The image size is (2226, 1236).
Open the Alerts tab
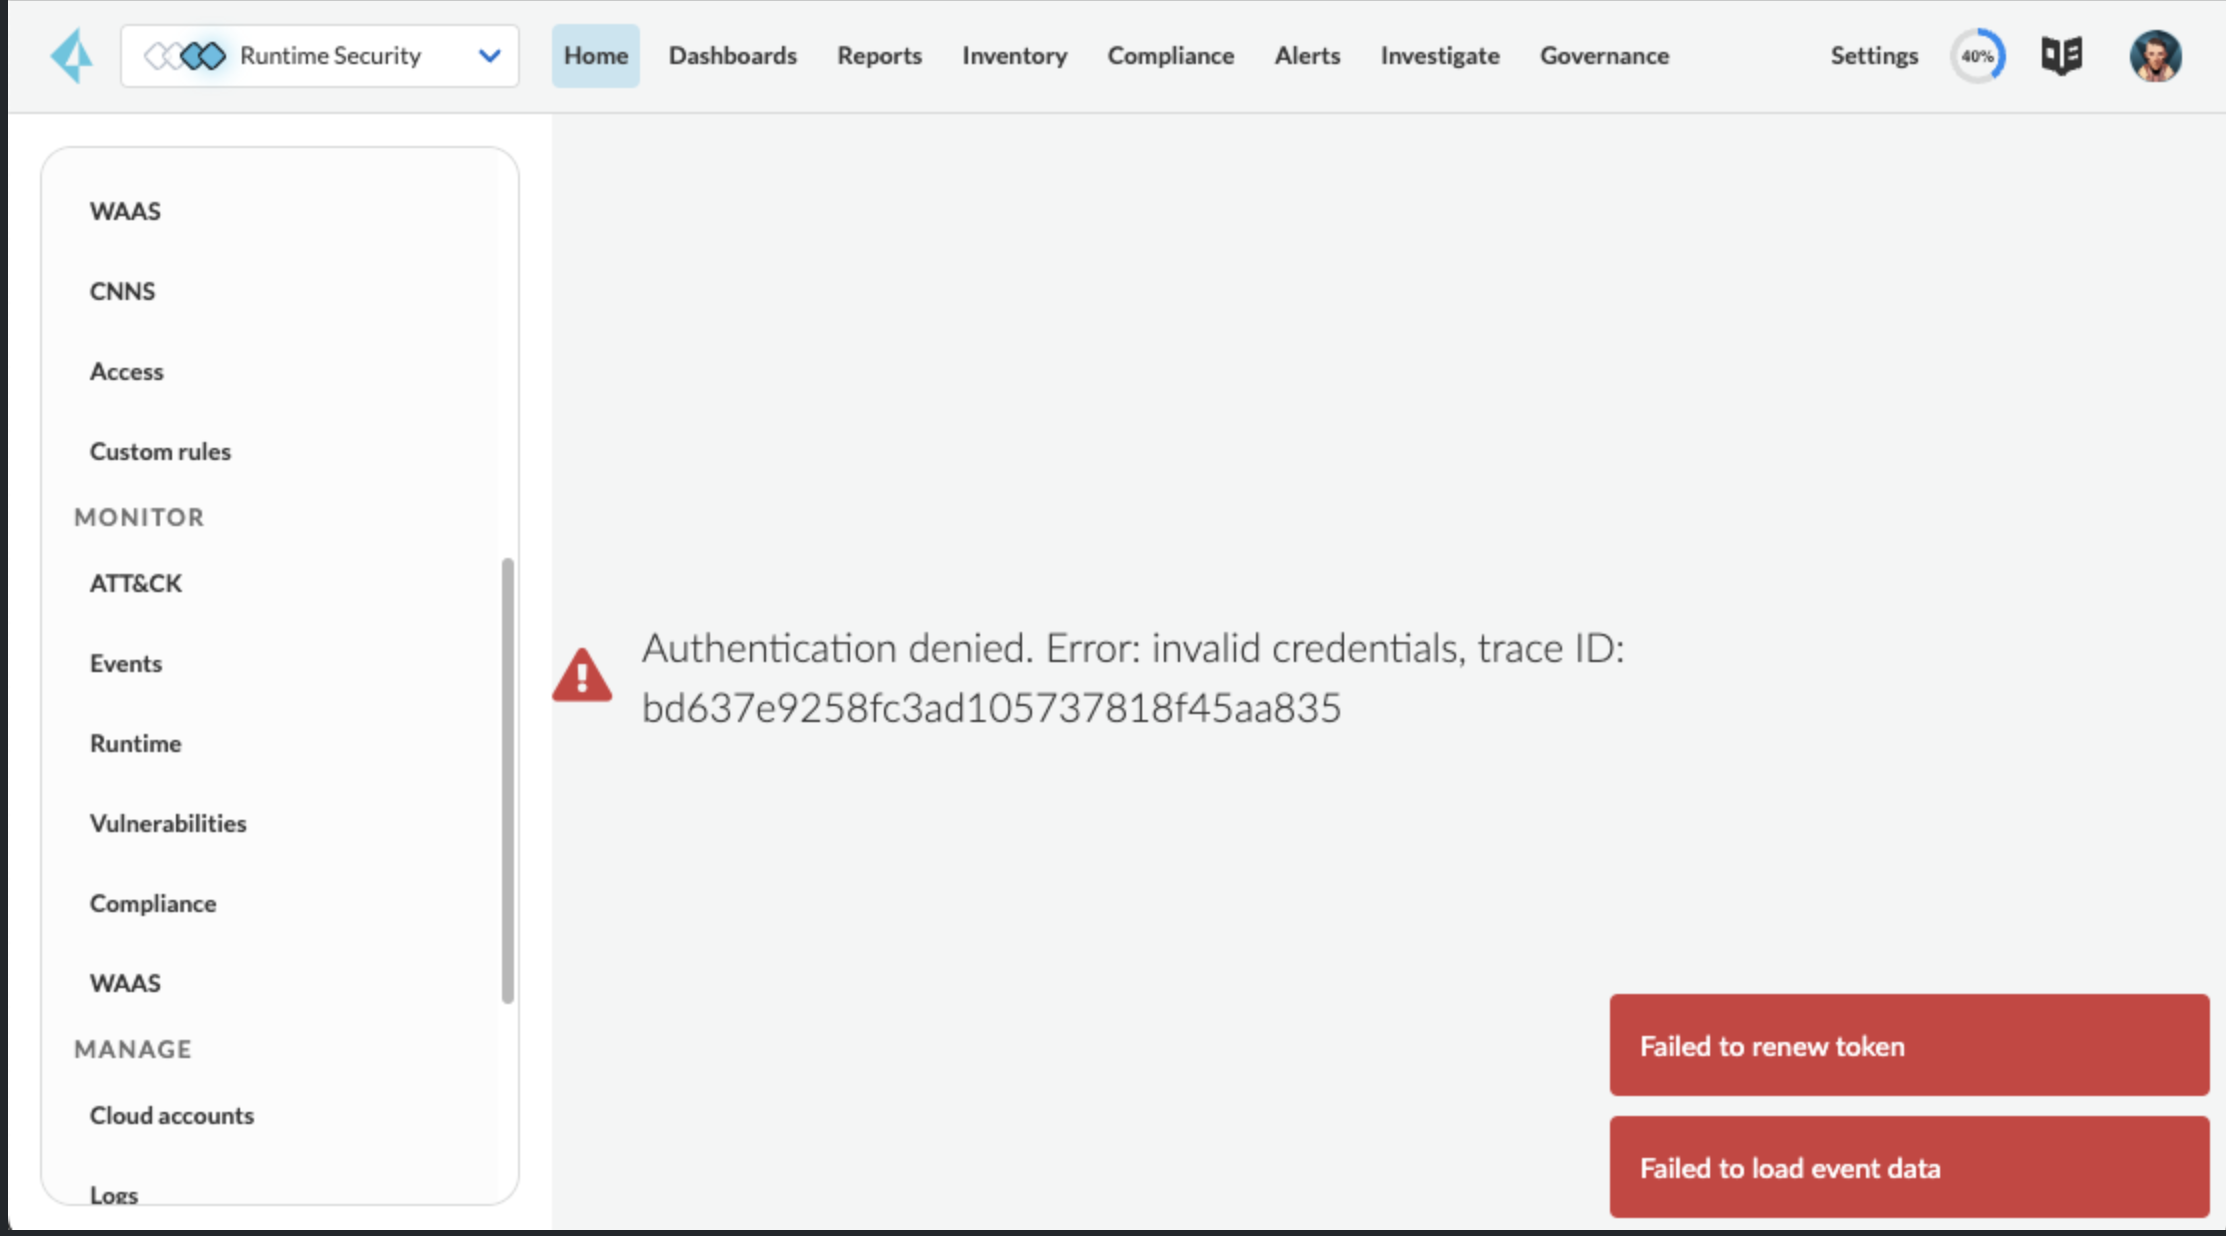tap(1306, 56)
